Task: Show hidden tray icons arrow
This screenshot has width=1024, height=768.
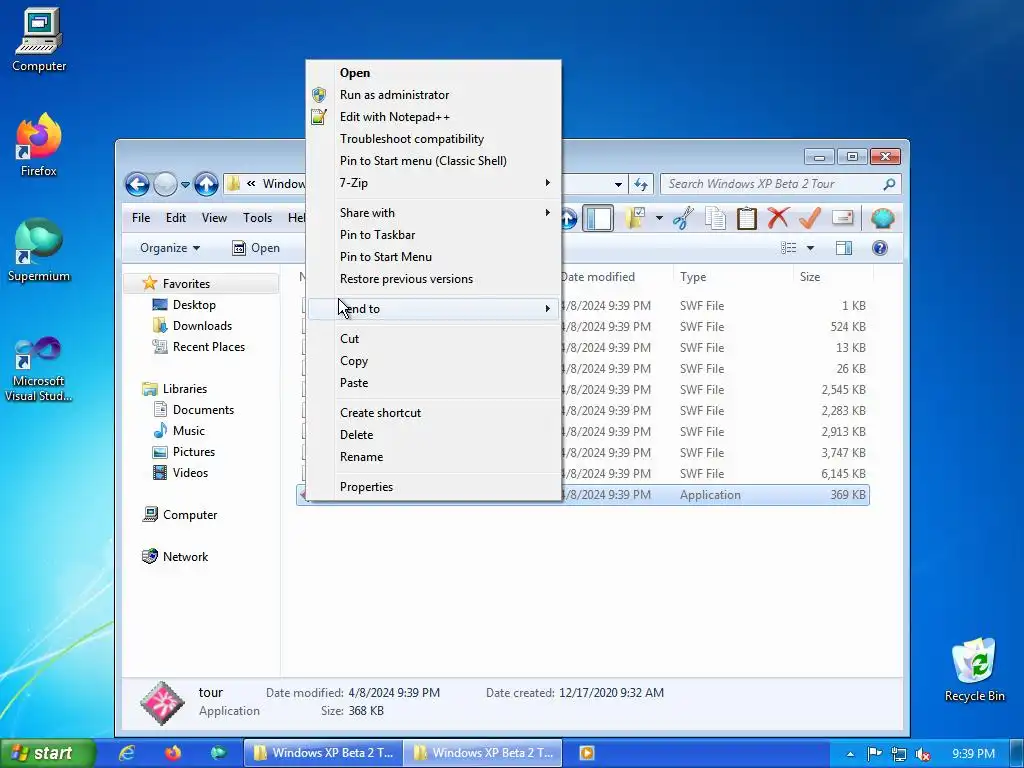Action: click(850, 754)
